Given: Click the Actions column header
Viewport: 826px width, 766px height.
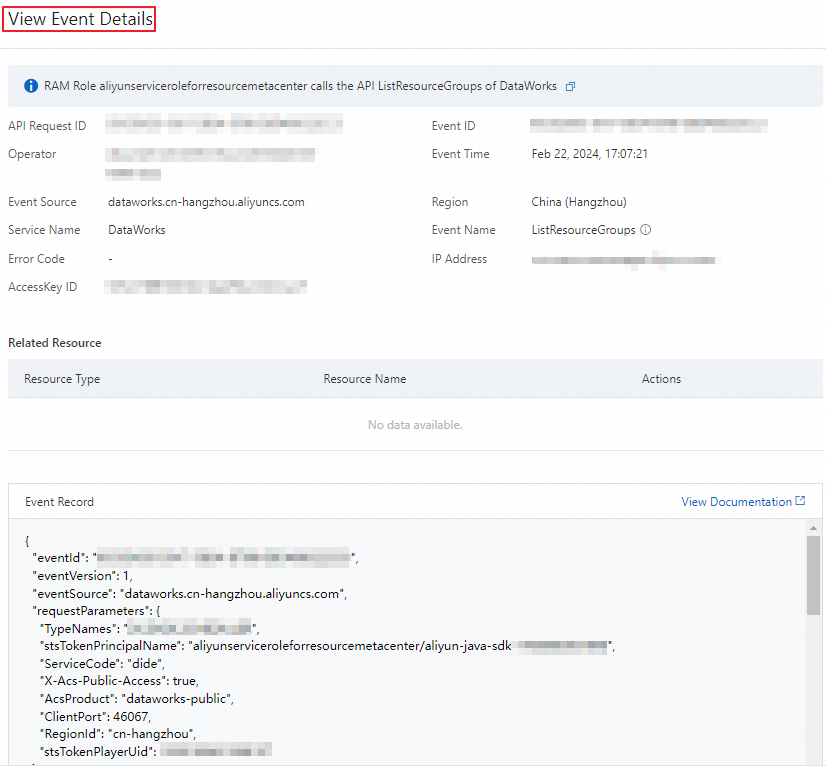Looking at the screenshot, I should pos(661,379).
